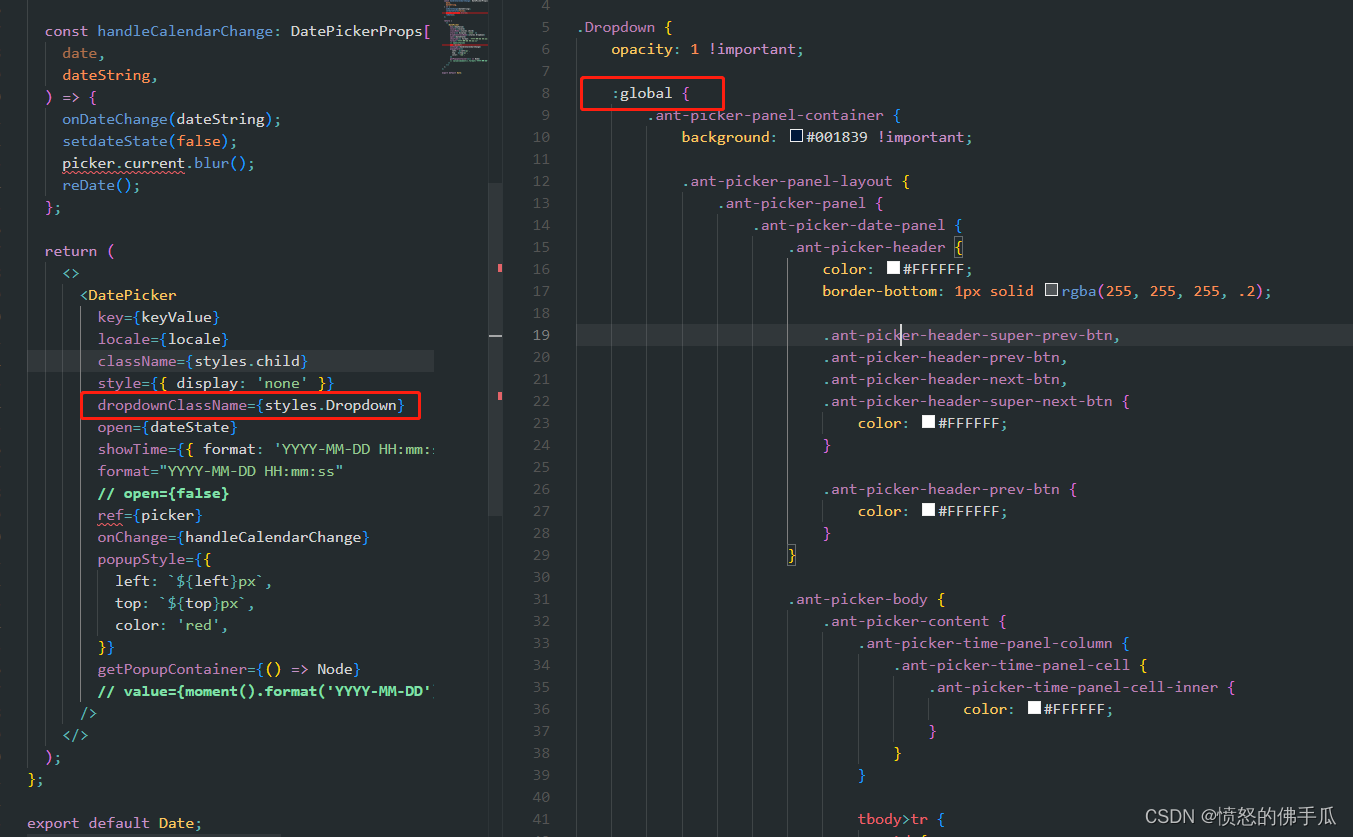
Task: Click line number 8 in the gutter
Action: (545, 93)
